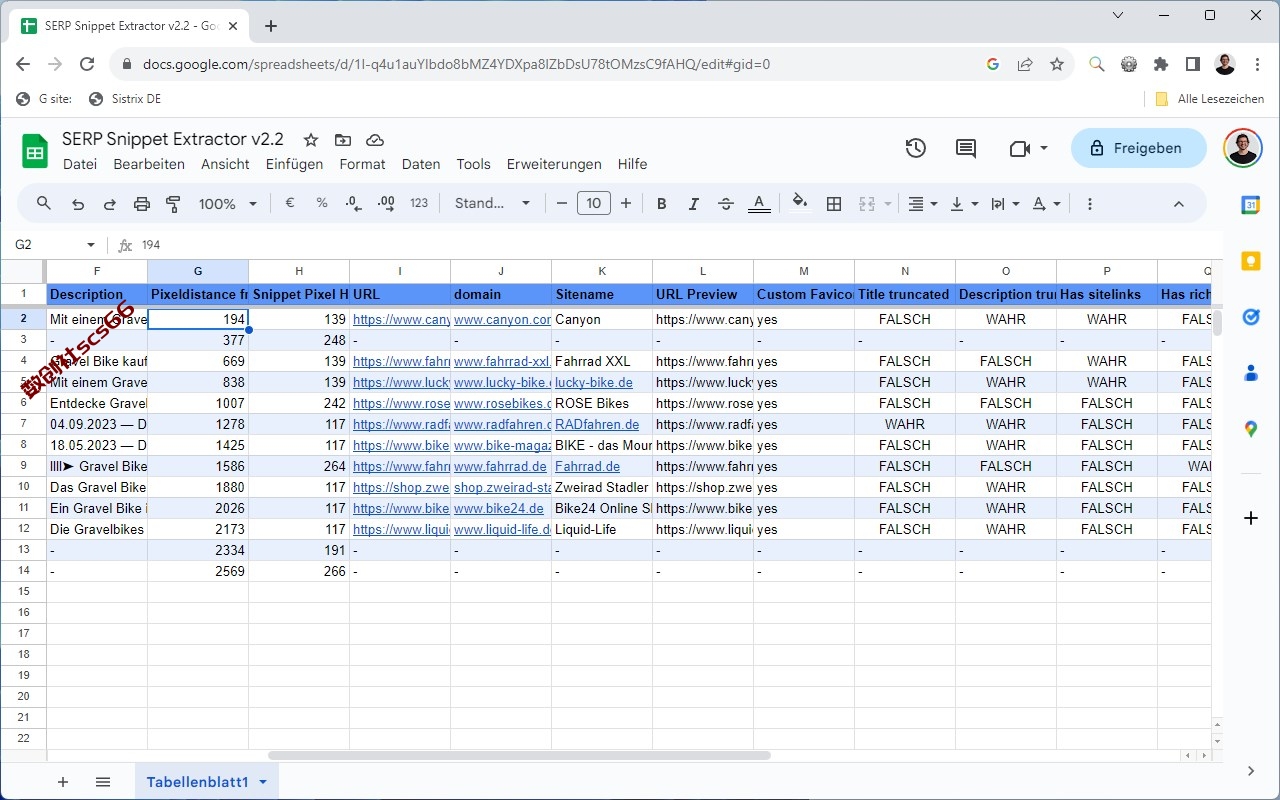
Task: Toggle italic formatting
Action: (x=693, y=203)
